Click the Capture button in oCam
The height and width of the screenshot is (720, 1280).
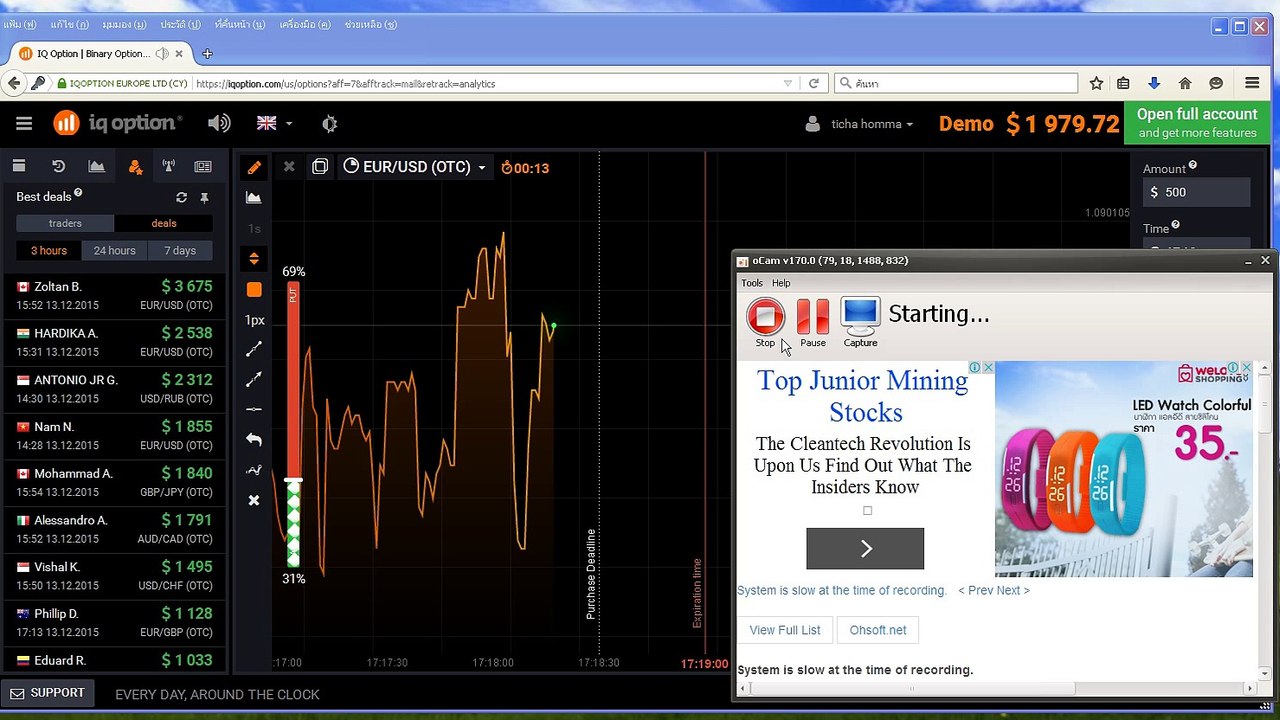[860, 323]
